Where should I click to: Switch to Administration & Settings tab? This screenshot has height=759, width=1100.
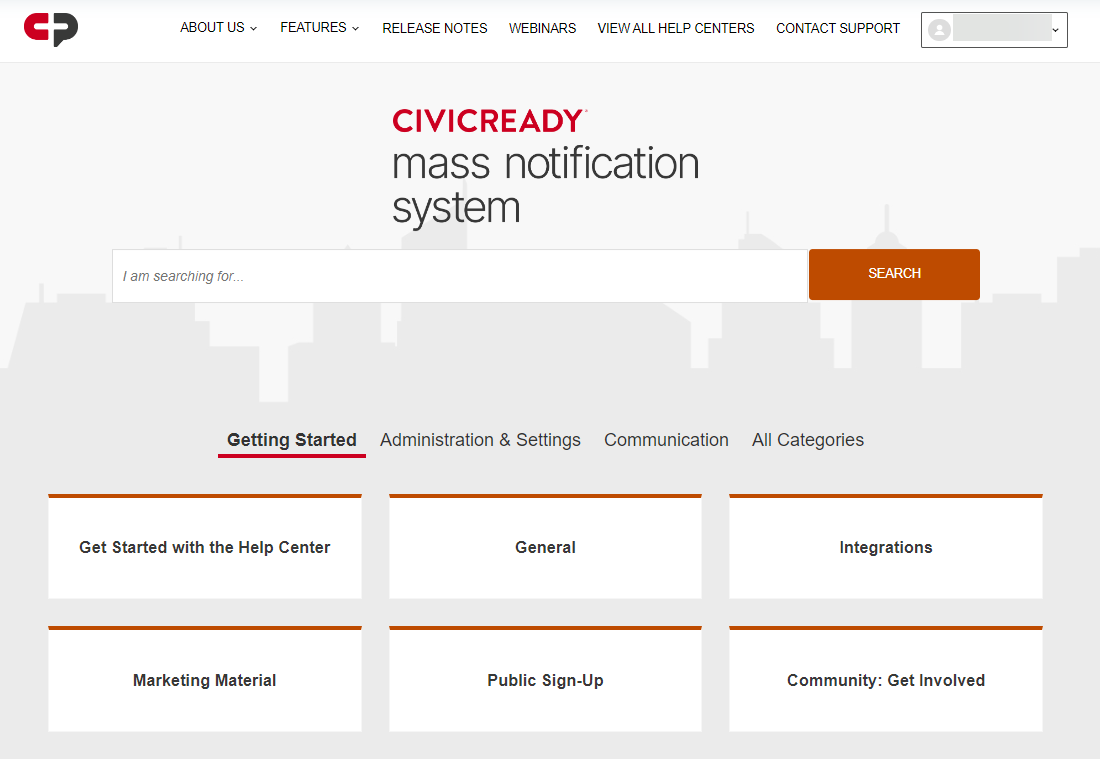(481, 440)
